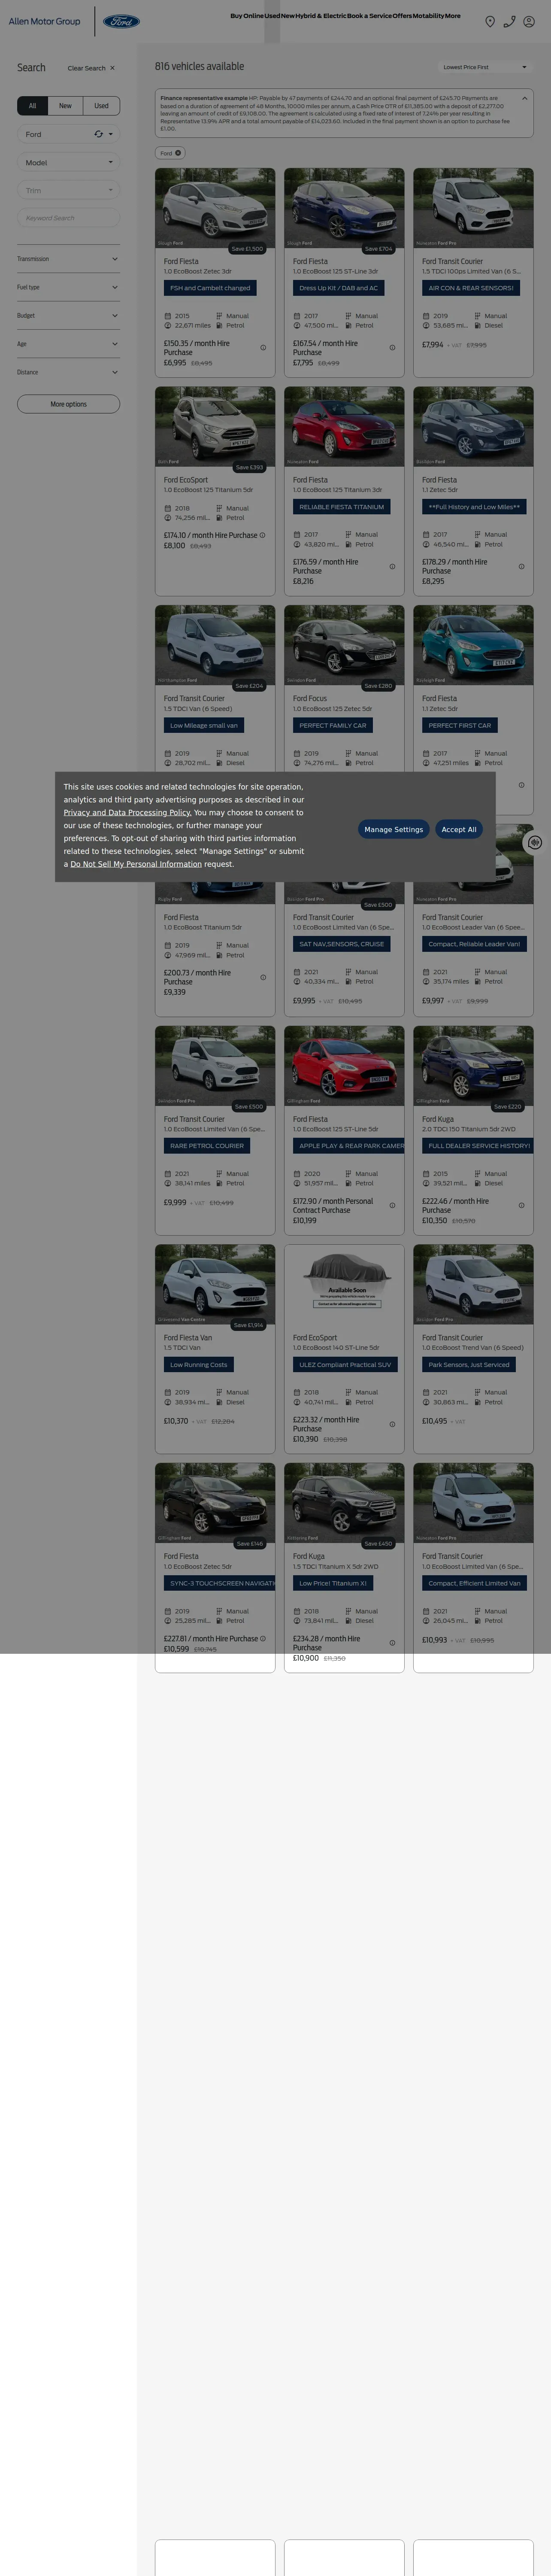Open the Buy Online menu
551x2576 pixels.
point(247,16)
